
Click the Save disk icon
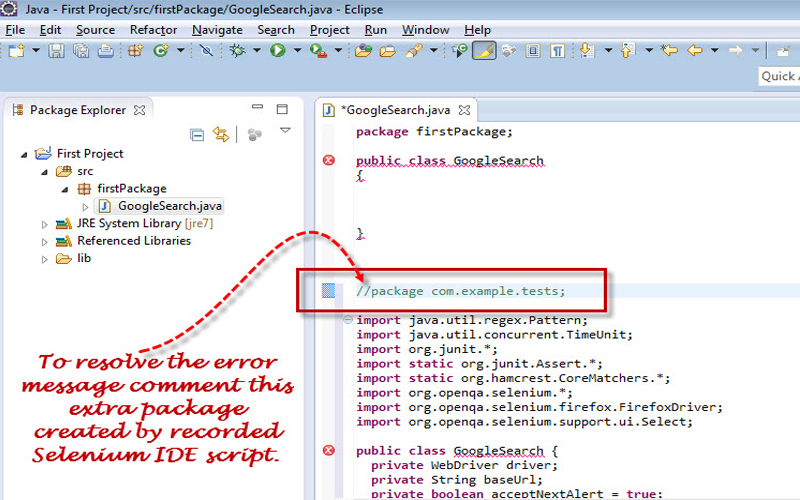[x=56, y=51]
